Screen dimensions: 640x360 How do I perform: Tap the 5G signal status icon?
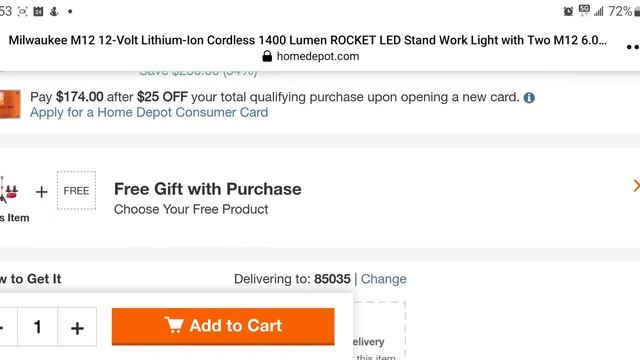tap(584, 10)
